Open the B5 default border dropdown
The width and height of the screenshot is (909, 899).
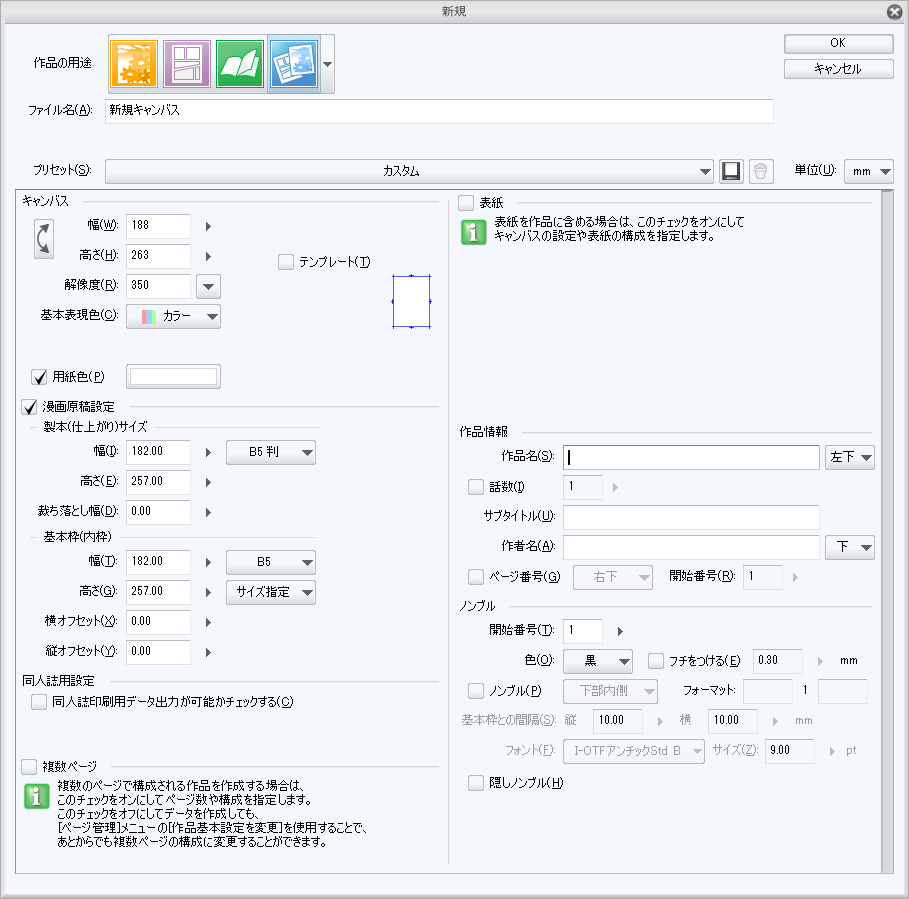pyautogui.click(x=271, y=562)
